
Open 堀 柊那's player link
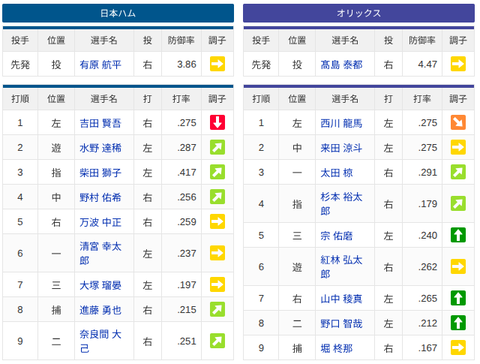pyautogui.click(x=337, y=348)
